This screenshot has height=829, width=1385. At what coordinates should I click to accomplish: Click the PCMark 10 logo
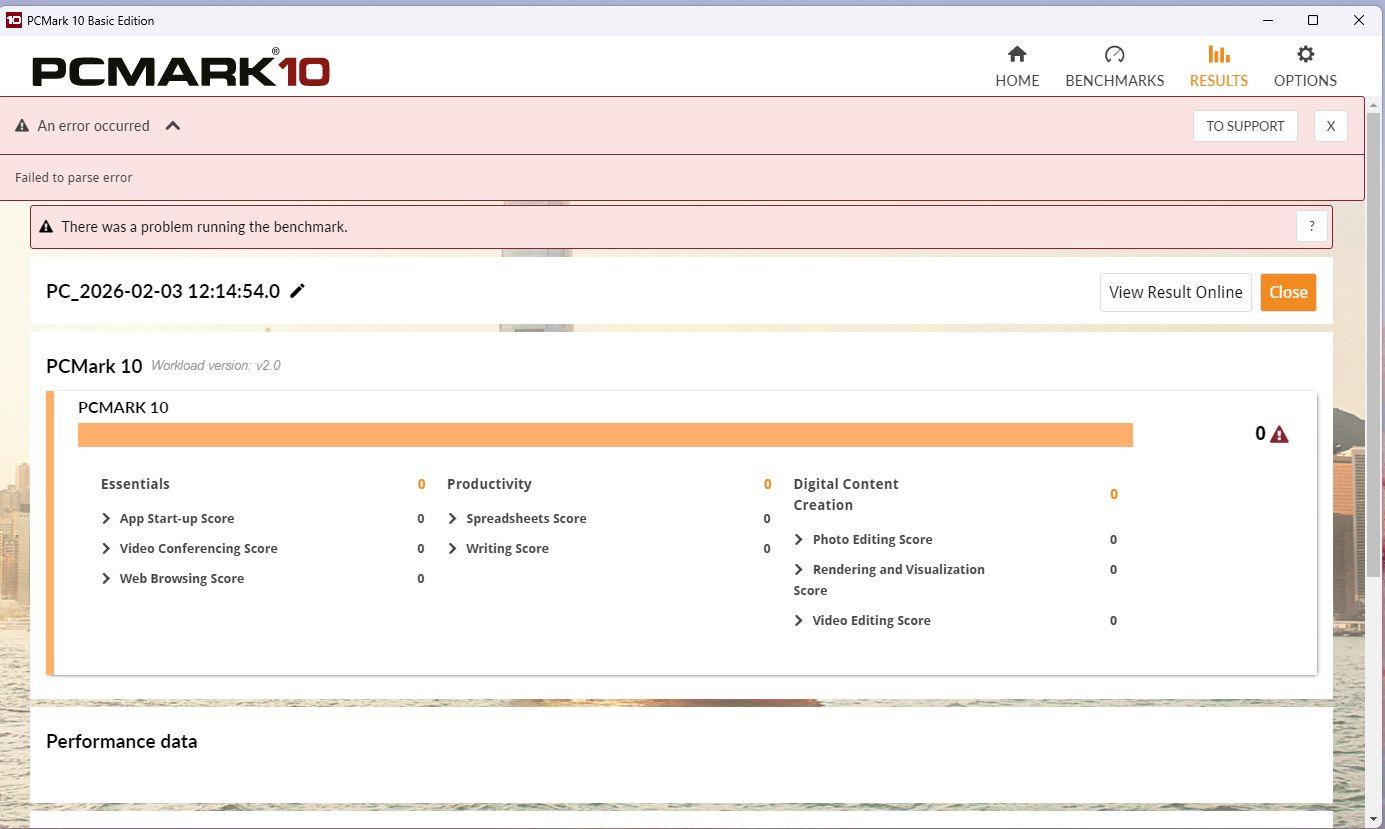pos(181,69)
